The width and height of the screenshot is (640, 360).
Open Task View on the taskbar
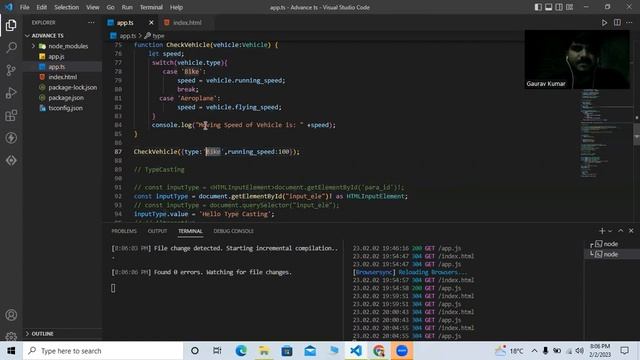pyautogui.click(x=217, y=351)
